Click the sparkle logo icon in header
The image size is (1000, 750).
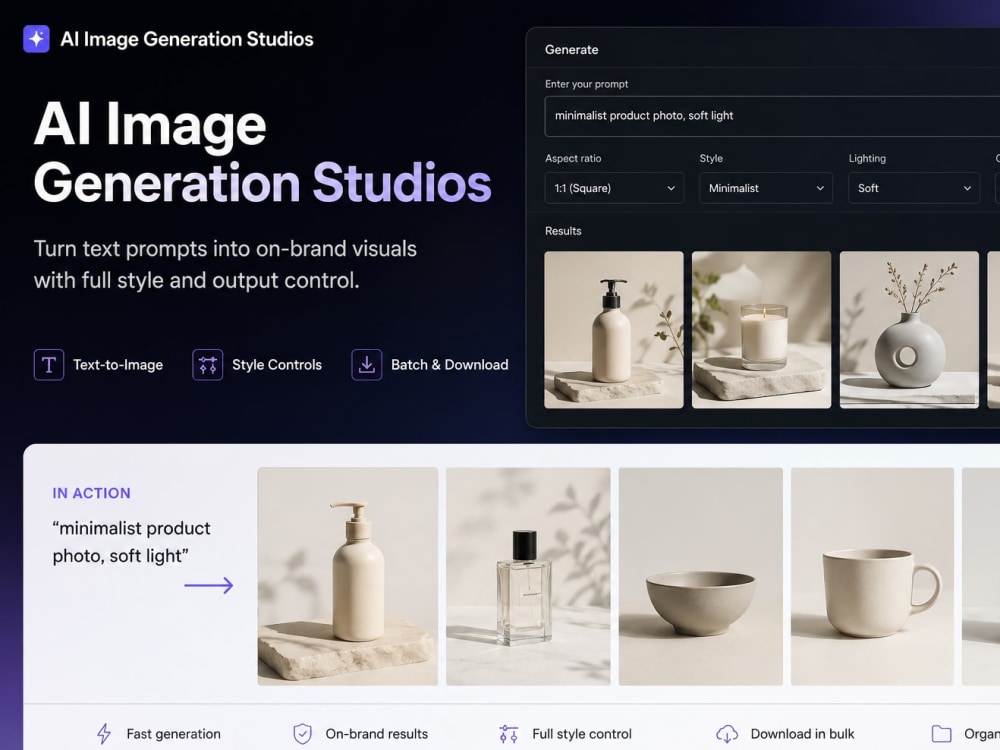coord(36,39)
